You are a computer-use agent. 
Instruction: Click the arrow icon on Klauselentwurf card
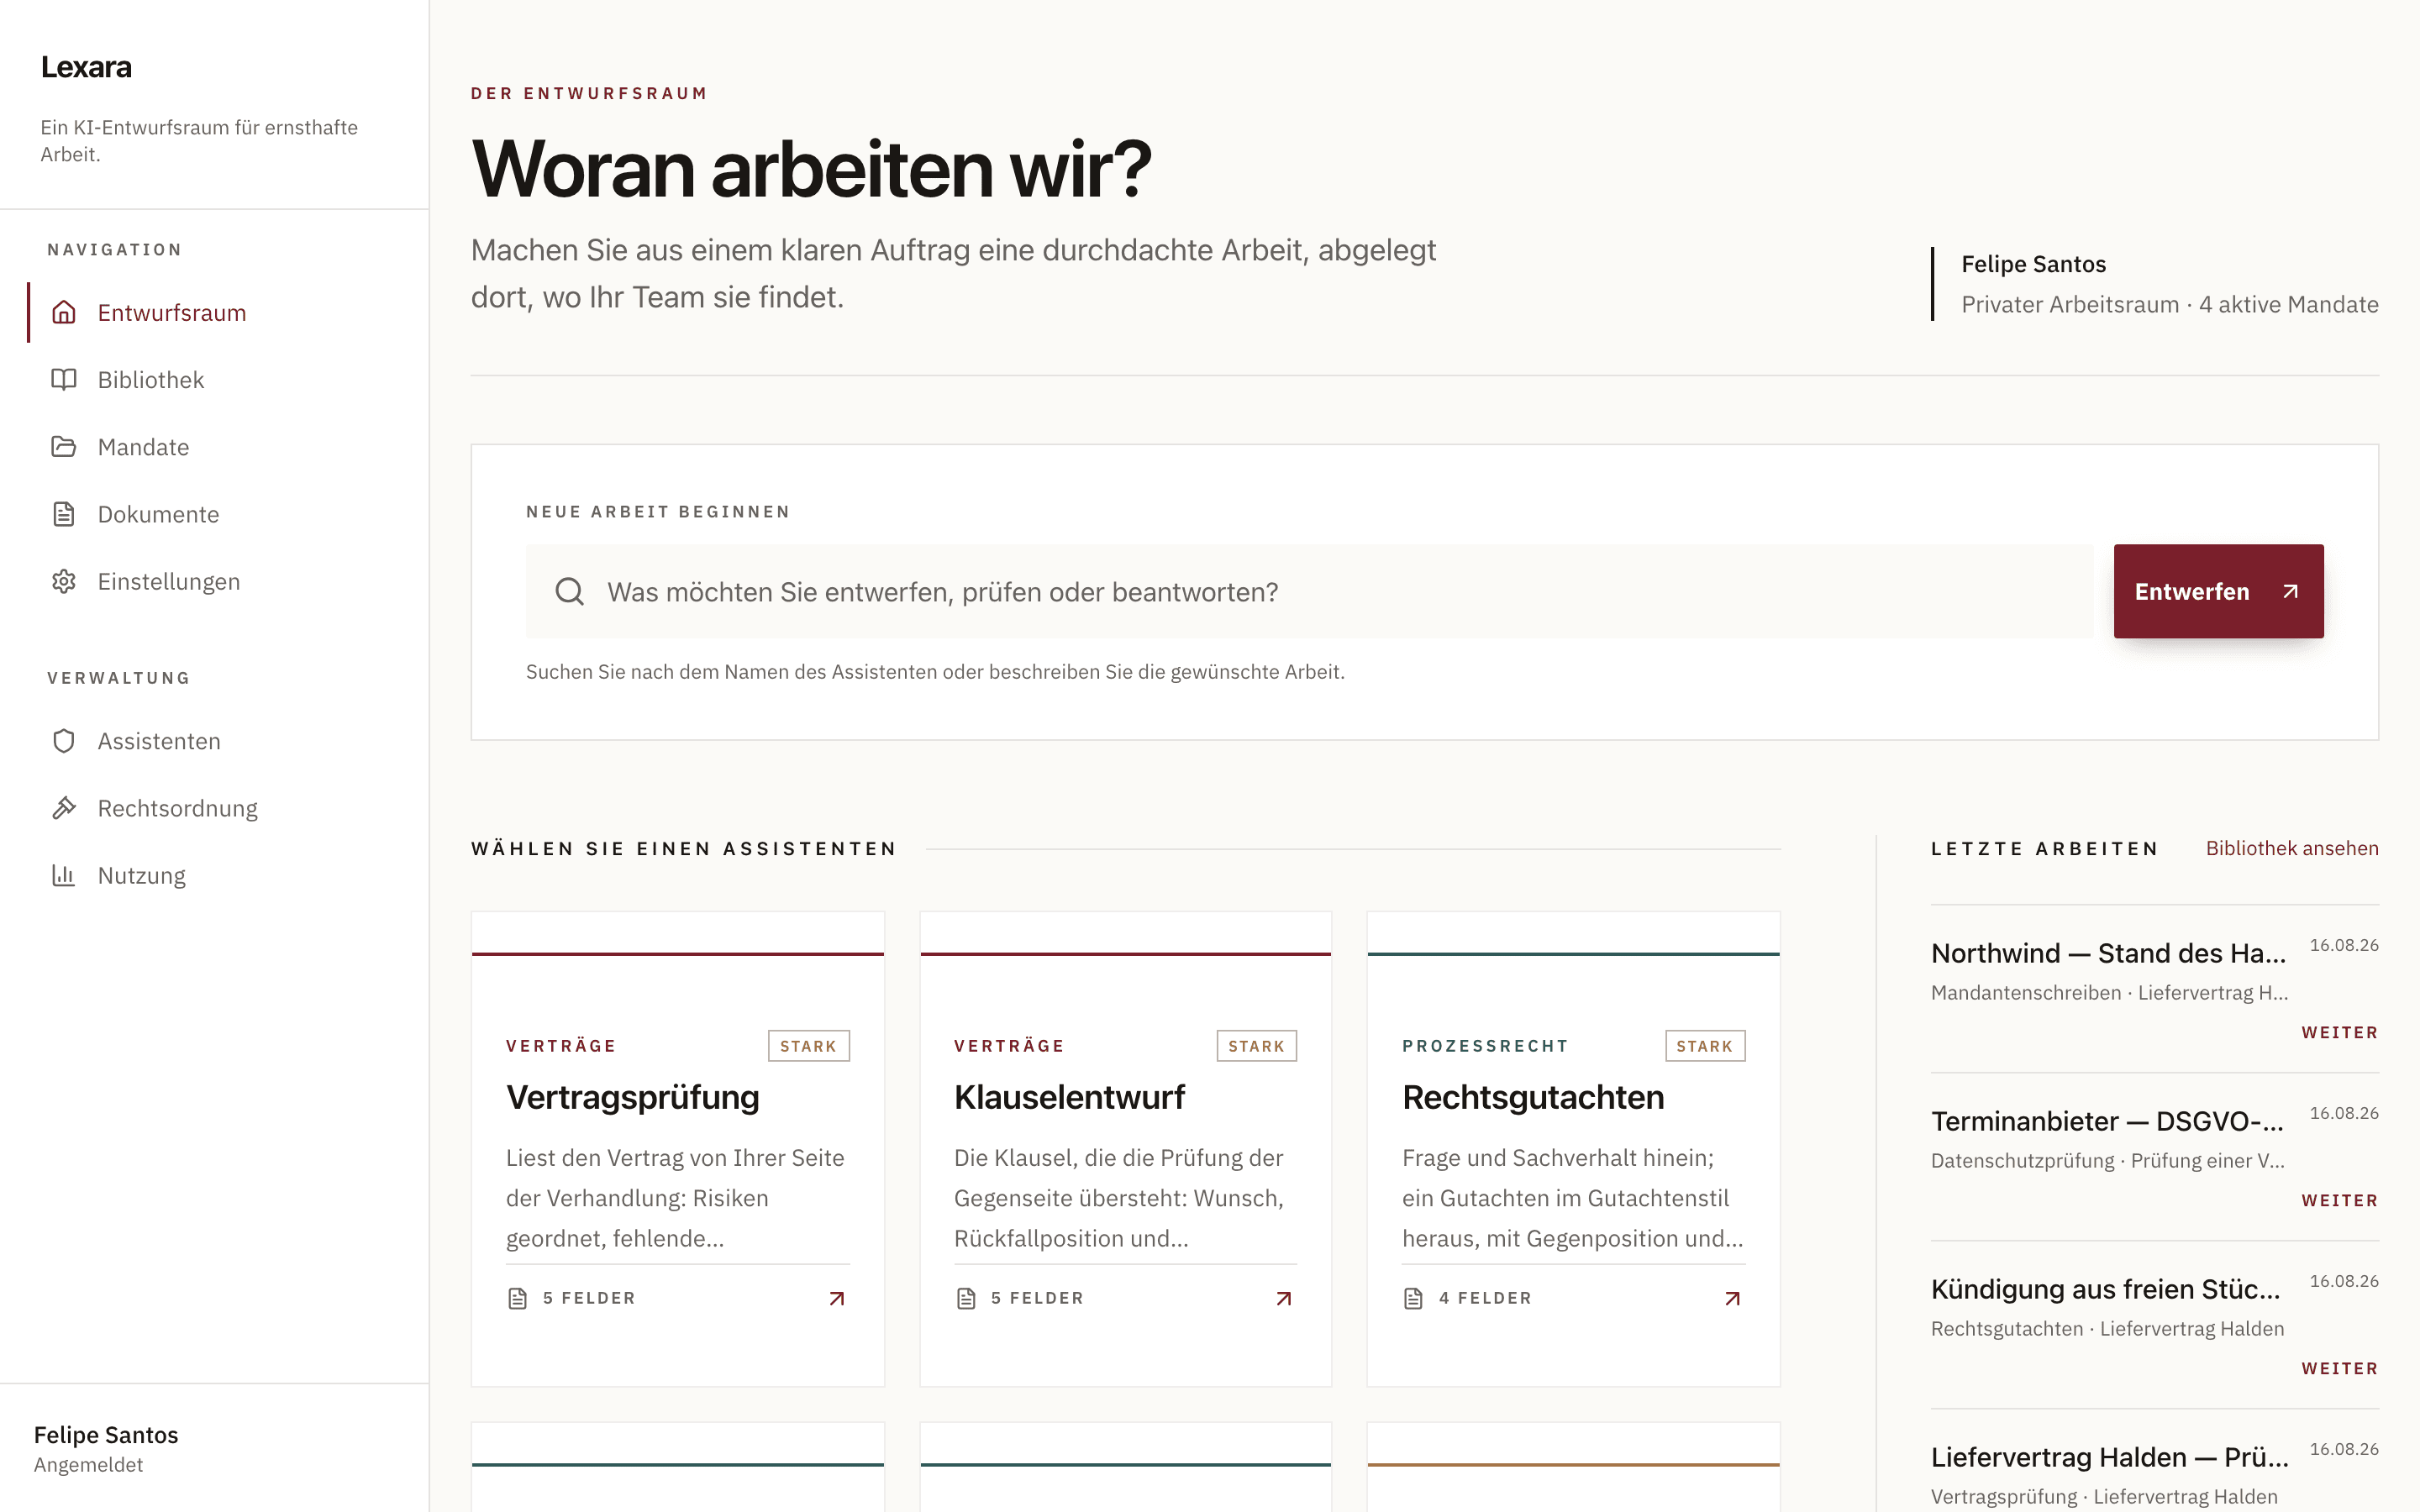point(1284,1298)
